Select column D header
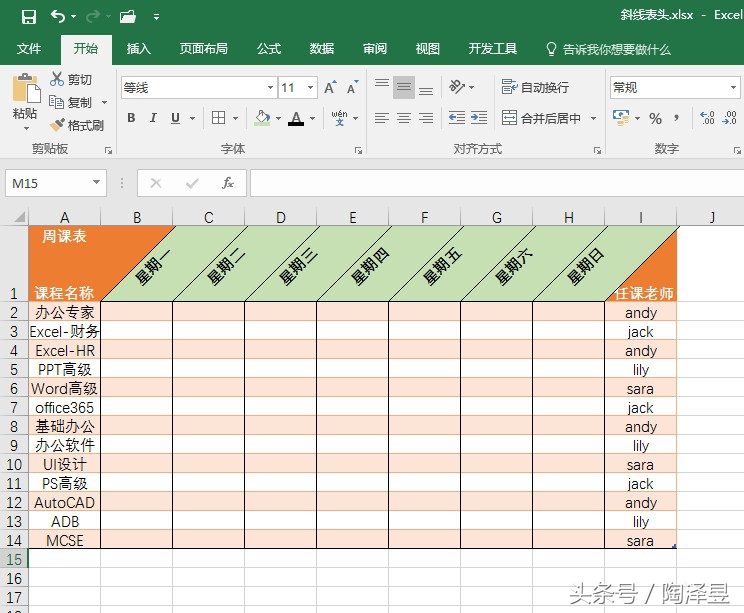Viewport: 744px width, 613px height. [x=280, y=217]
